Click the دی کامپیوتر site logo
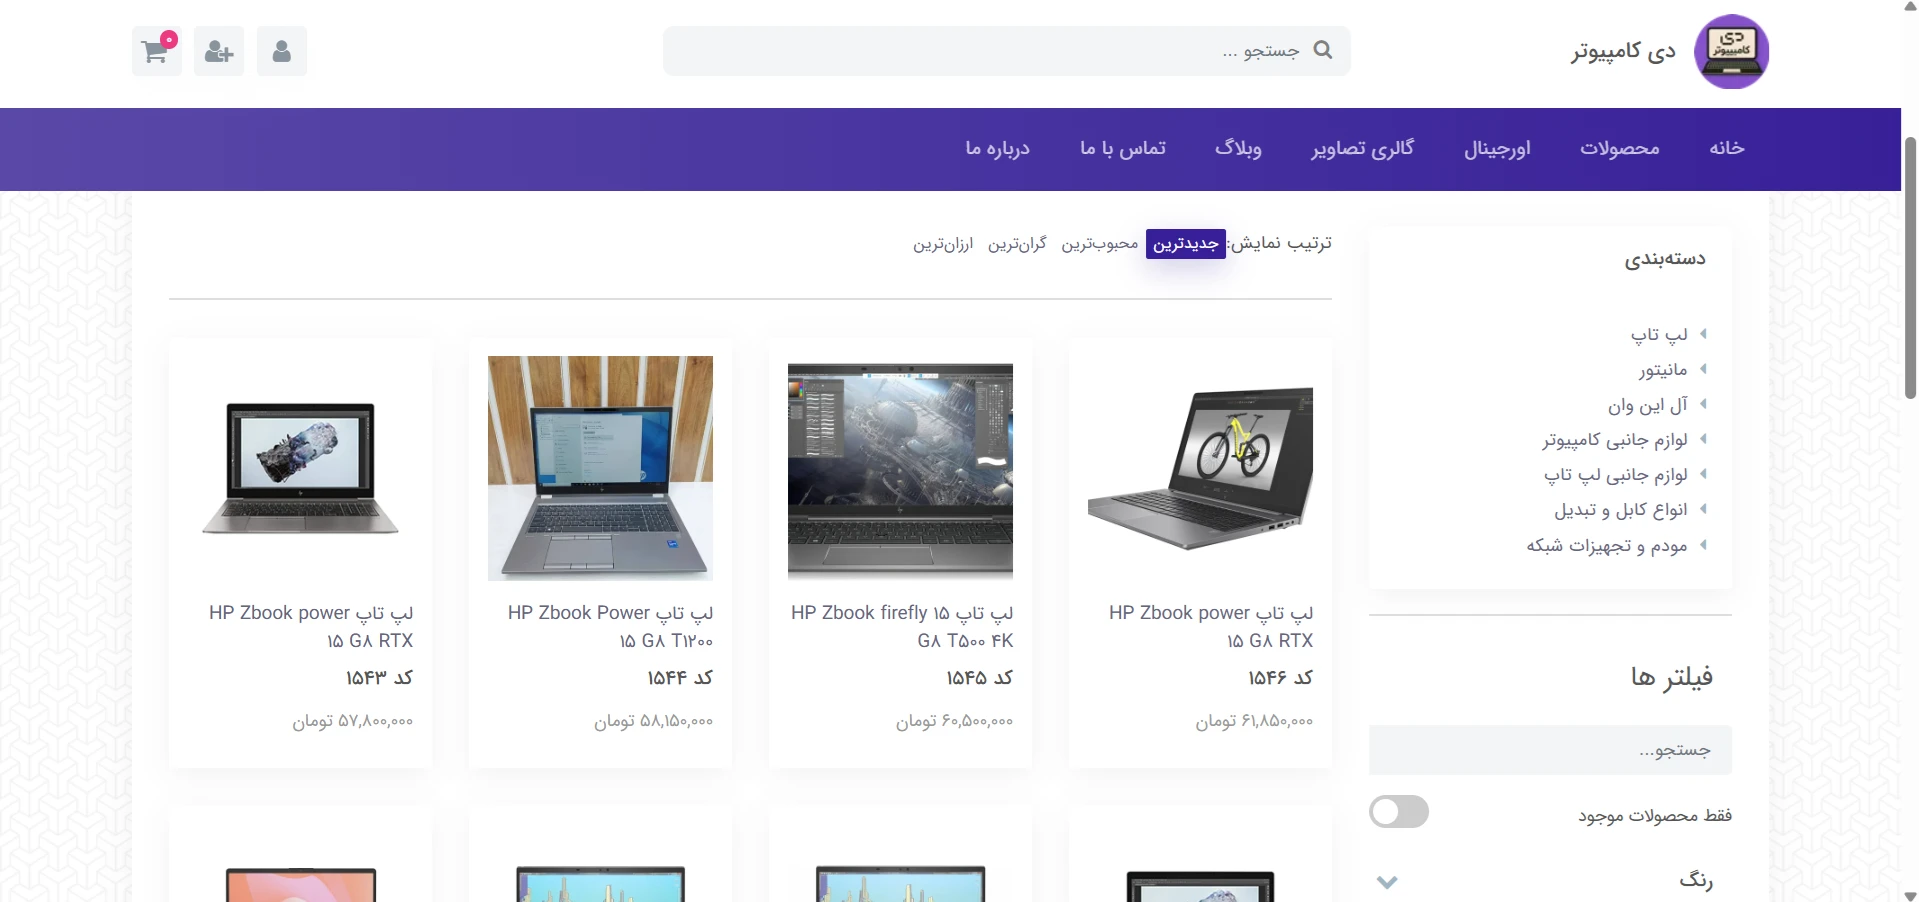Screen dimensions: 1919x902 click(x=1731, y=51)
